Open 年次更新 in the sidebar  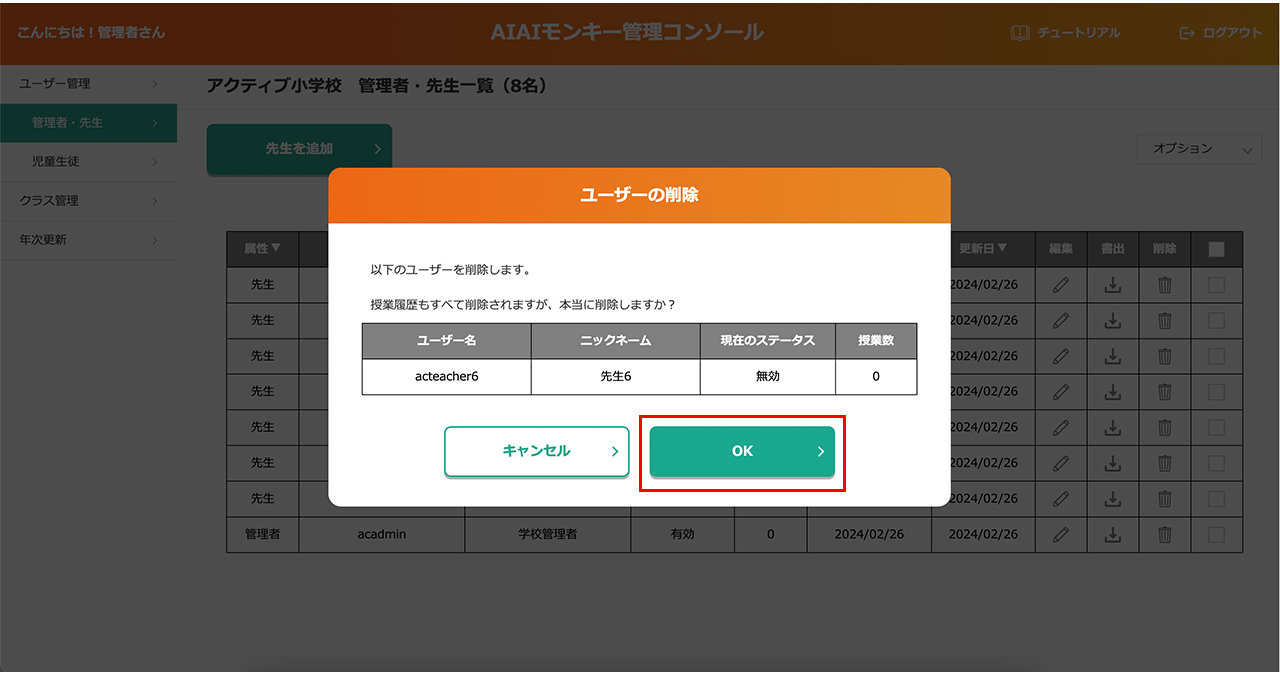(x=88, y=240)
